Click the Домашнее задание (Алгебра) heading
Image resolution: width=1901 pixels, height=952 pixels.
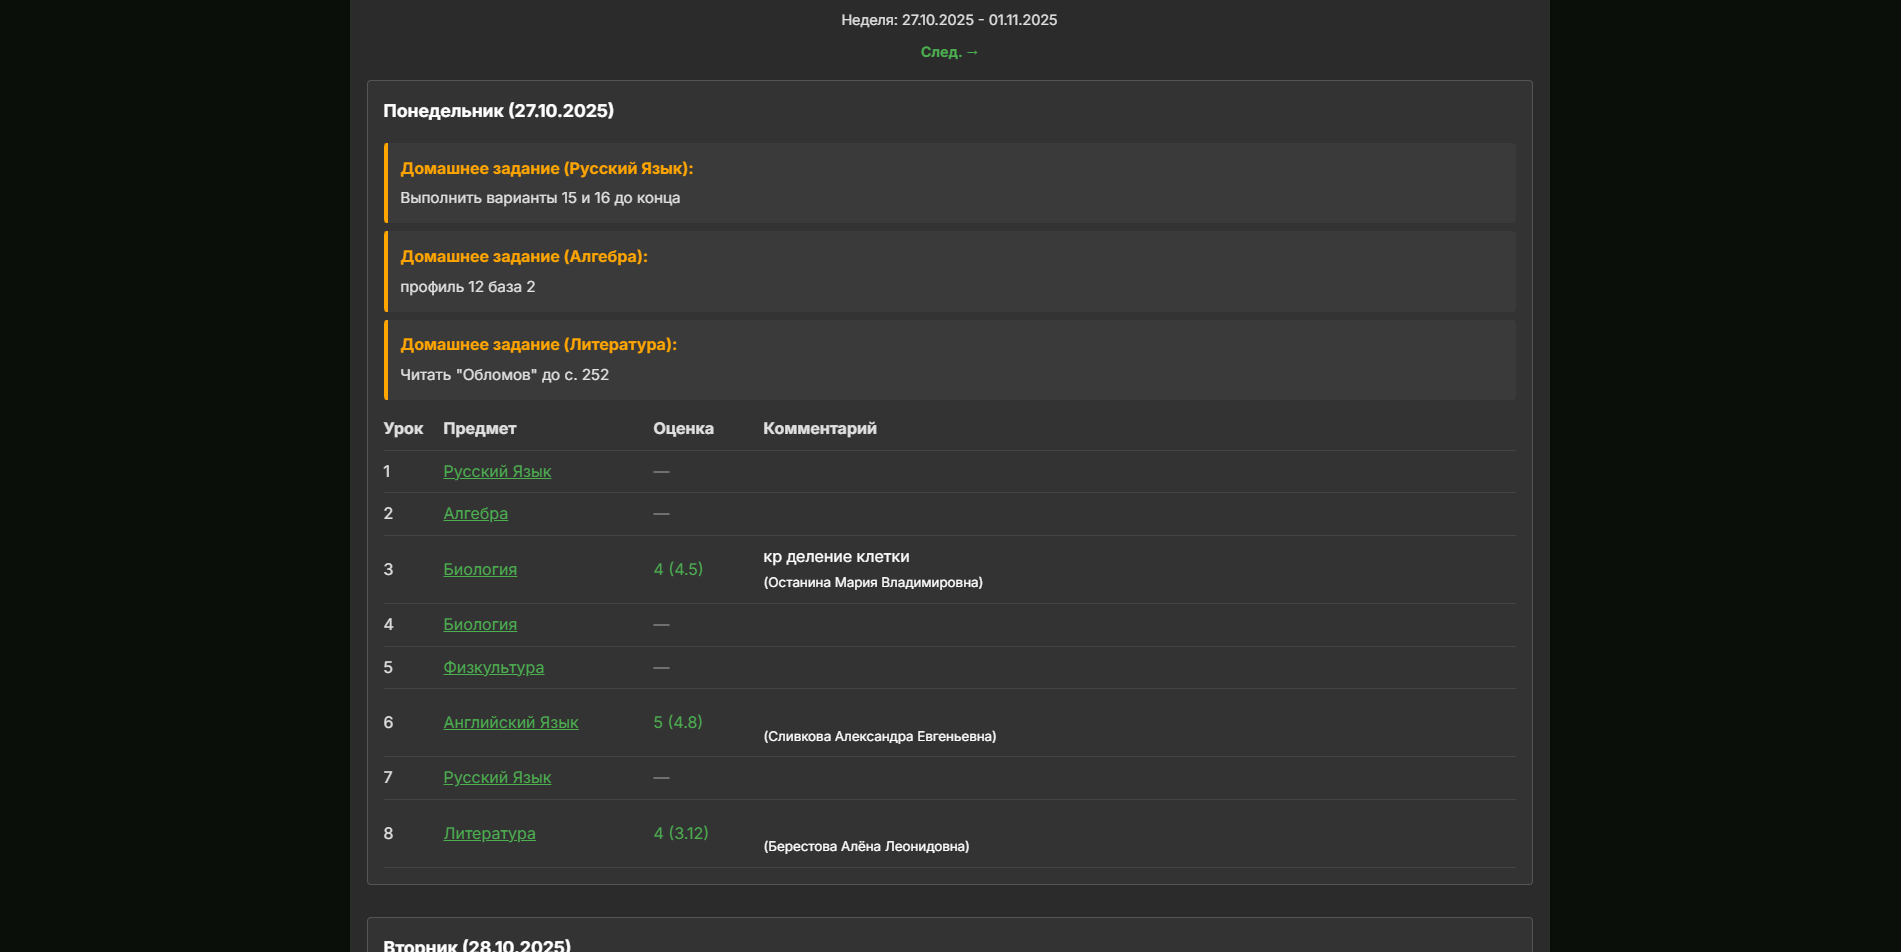pos(524,256)
